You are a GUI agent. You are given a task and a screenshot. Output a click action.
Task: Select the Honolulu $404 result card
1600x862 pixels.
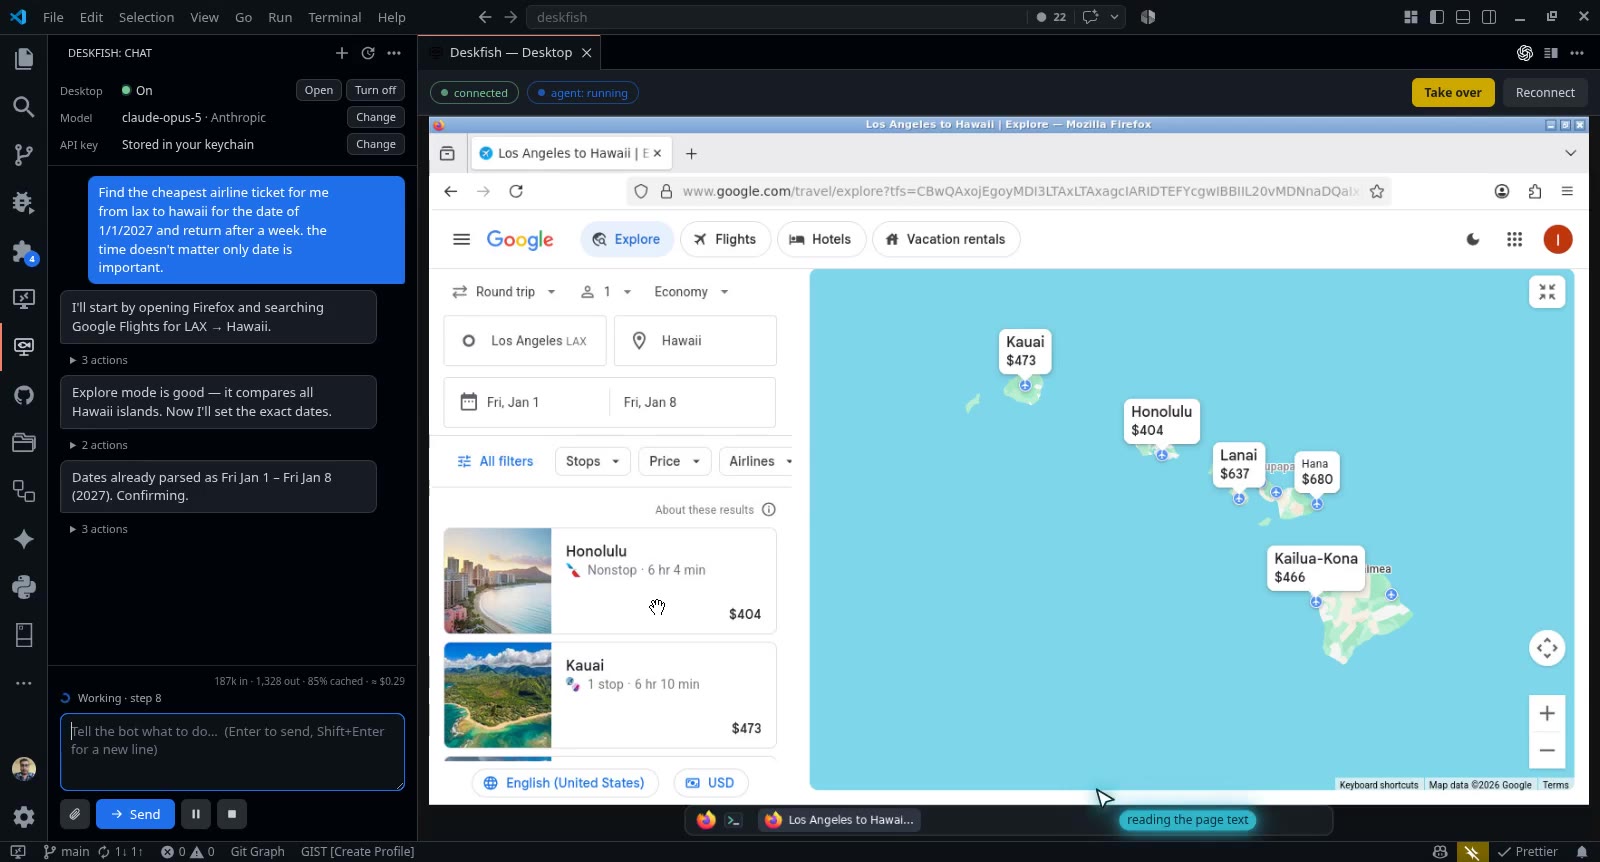coord(610,581)
